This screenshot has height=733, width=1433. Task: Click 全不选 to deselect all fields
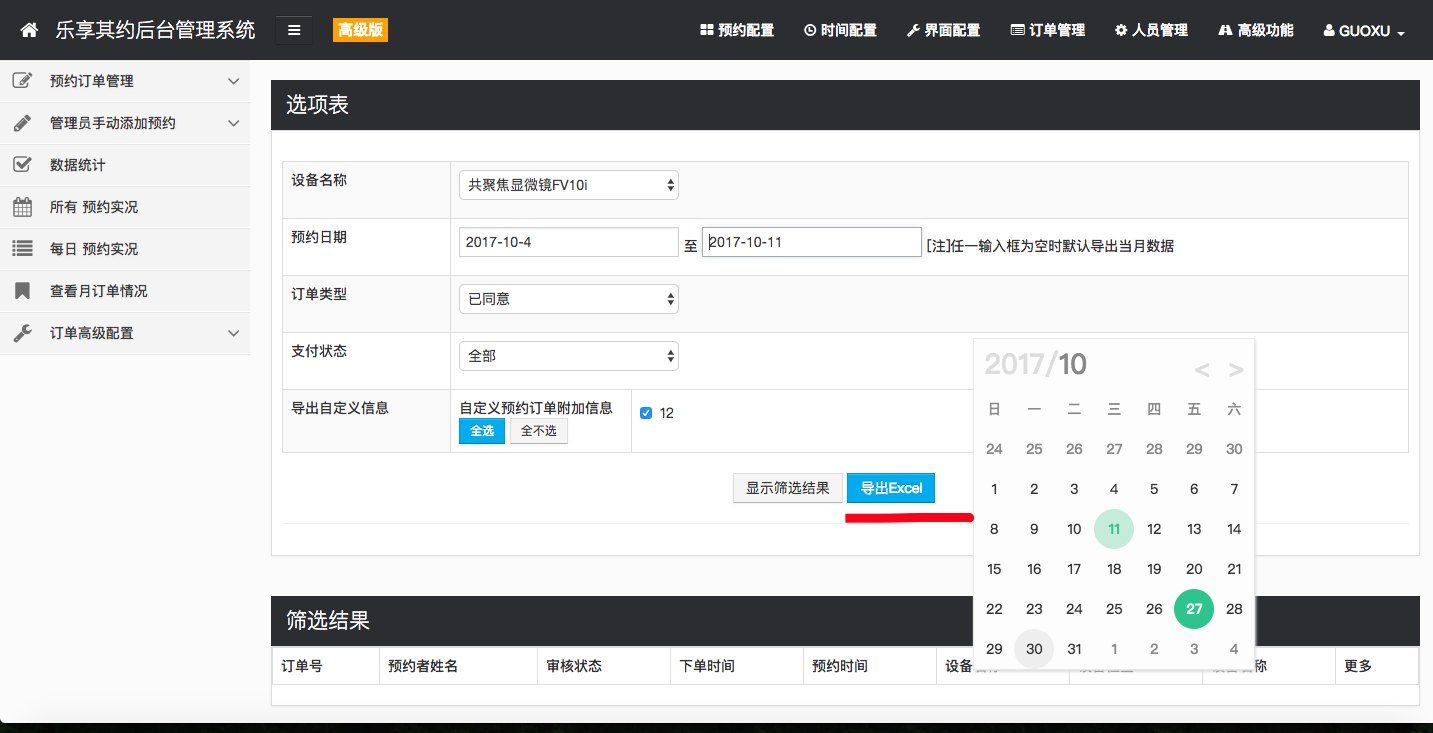[539, 431]
